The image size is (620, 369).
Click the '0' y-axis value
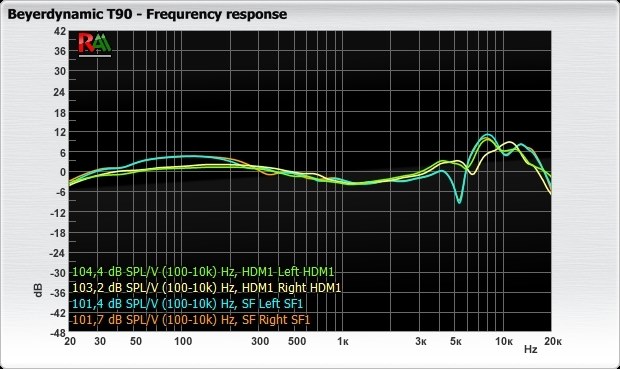coord(62,172)
